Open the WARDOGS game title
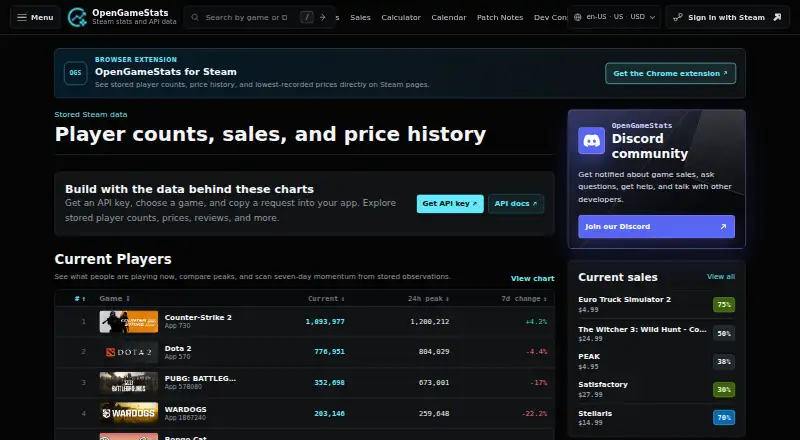Screen dimensions: 800x440 click(x=185, y=409)
